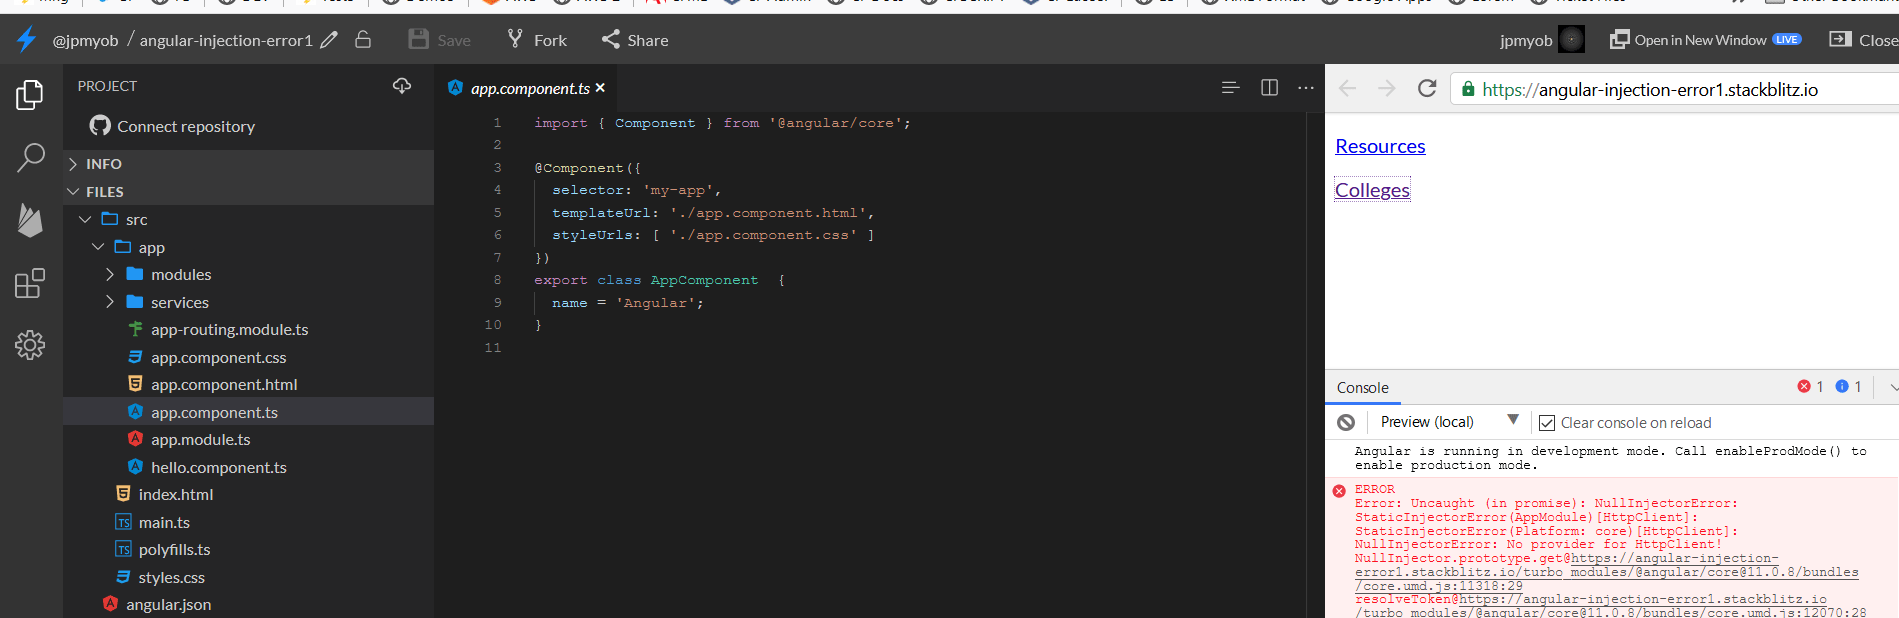
Task: Select app.component.ts in file tree
Action: [x=248, y=412]
